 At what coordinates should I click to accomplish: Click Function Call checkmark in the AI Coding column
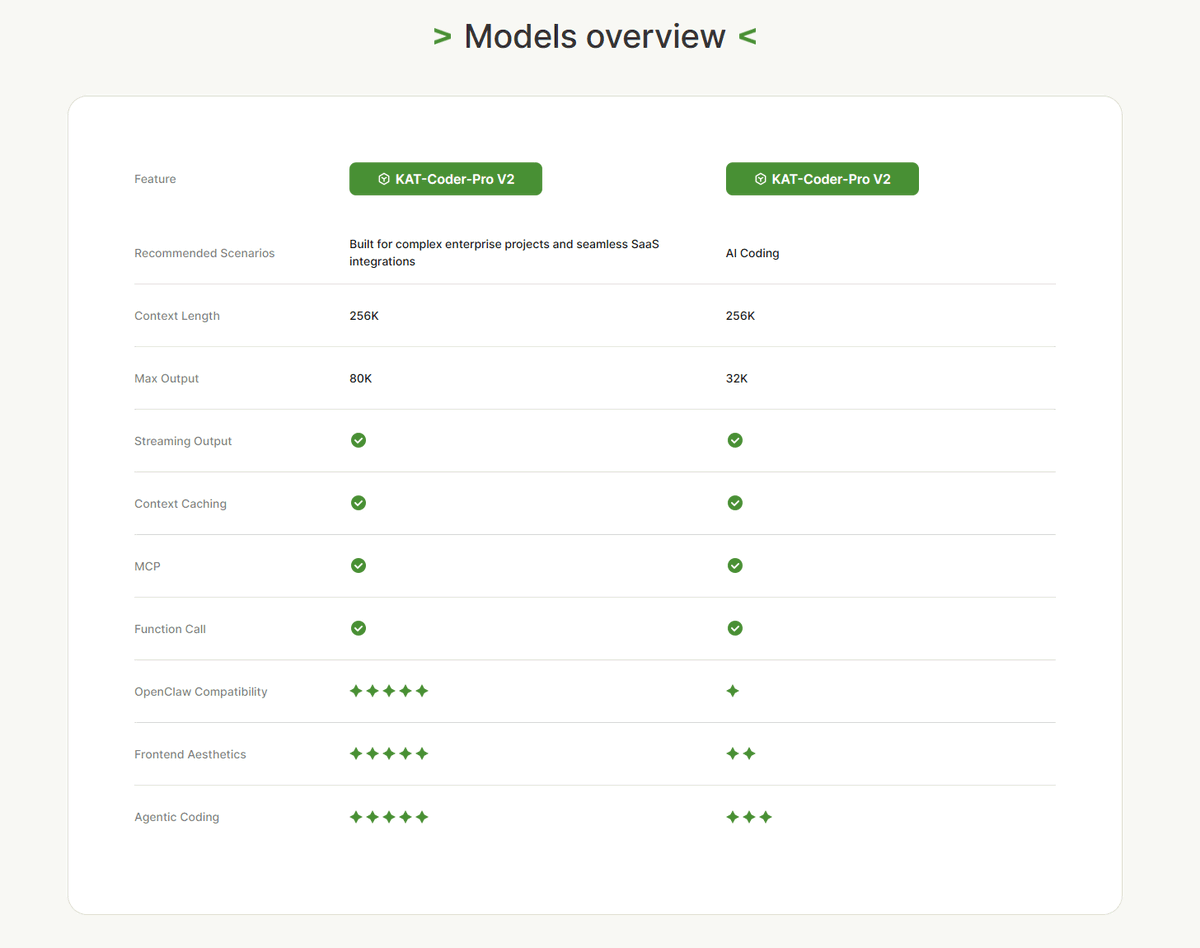(735, 628)
